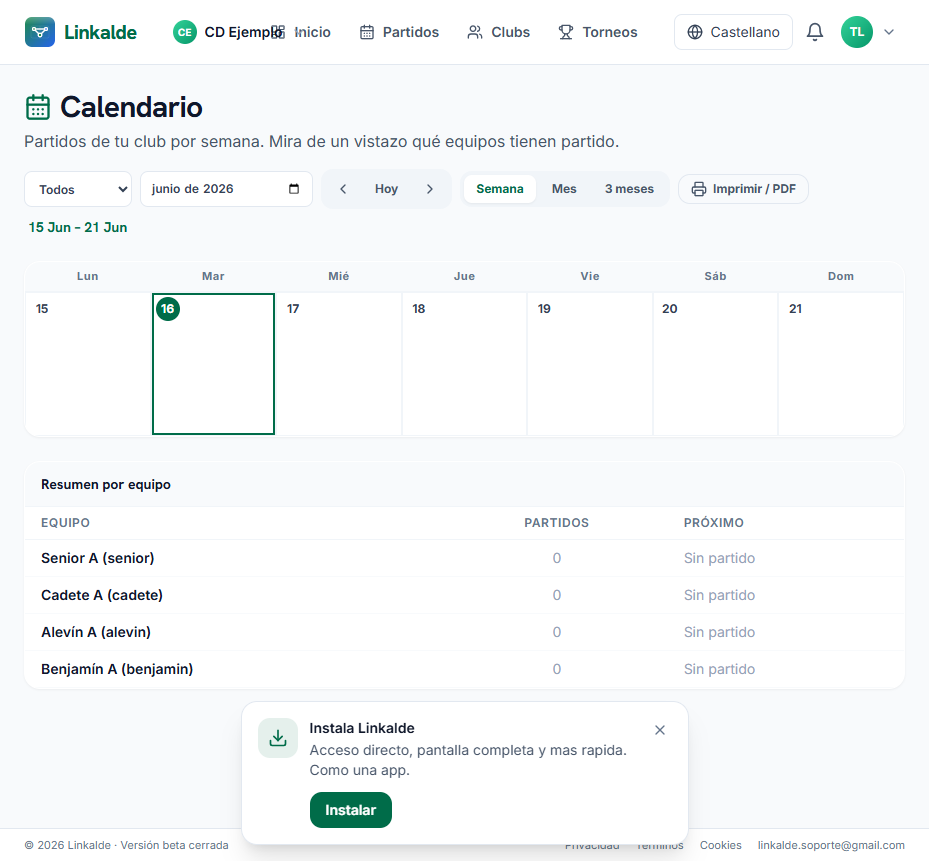The width and height of the screenshot is (929, 861).
Task: Select day 21 cell
Action: pos(841,364)
